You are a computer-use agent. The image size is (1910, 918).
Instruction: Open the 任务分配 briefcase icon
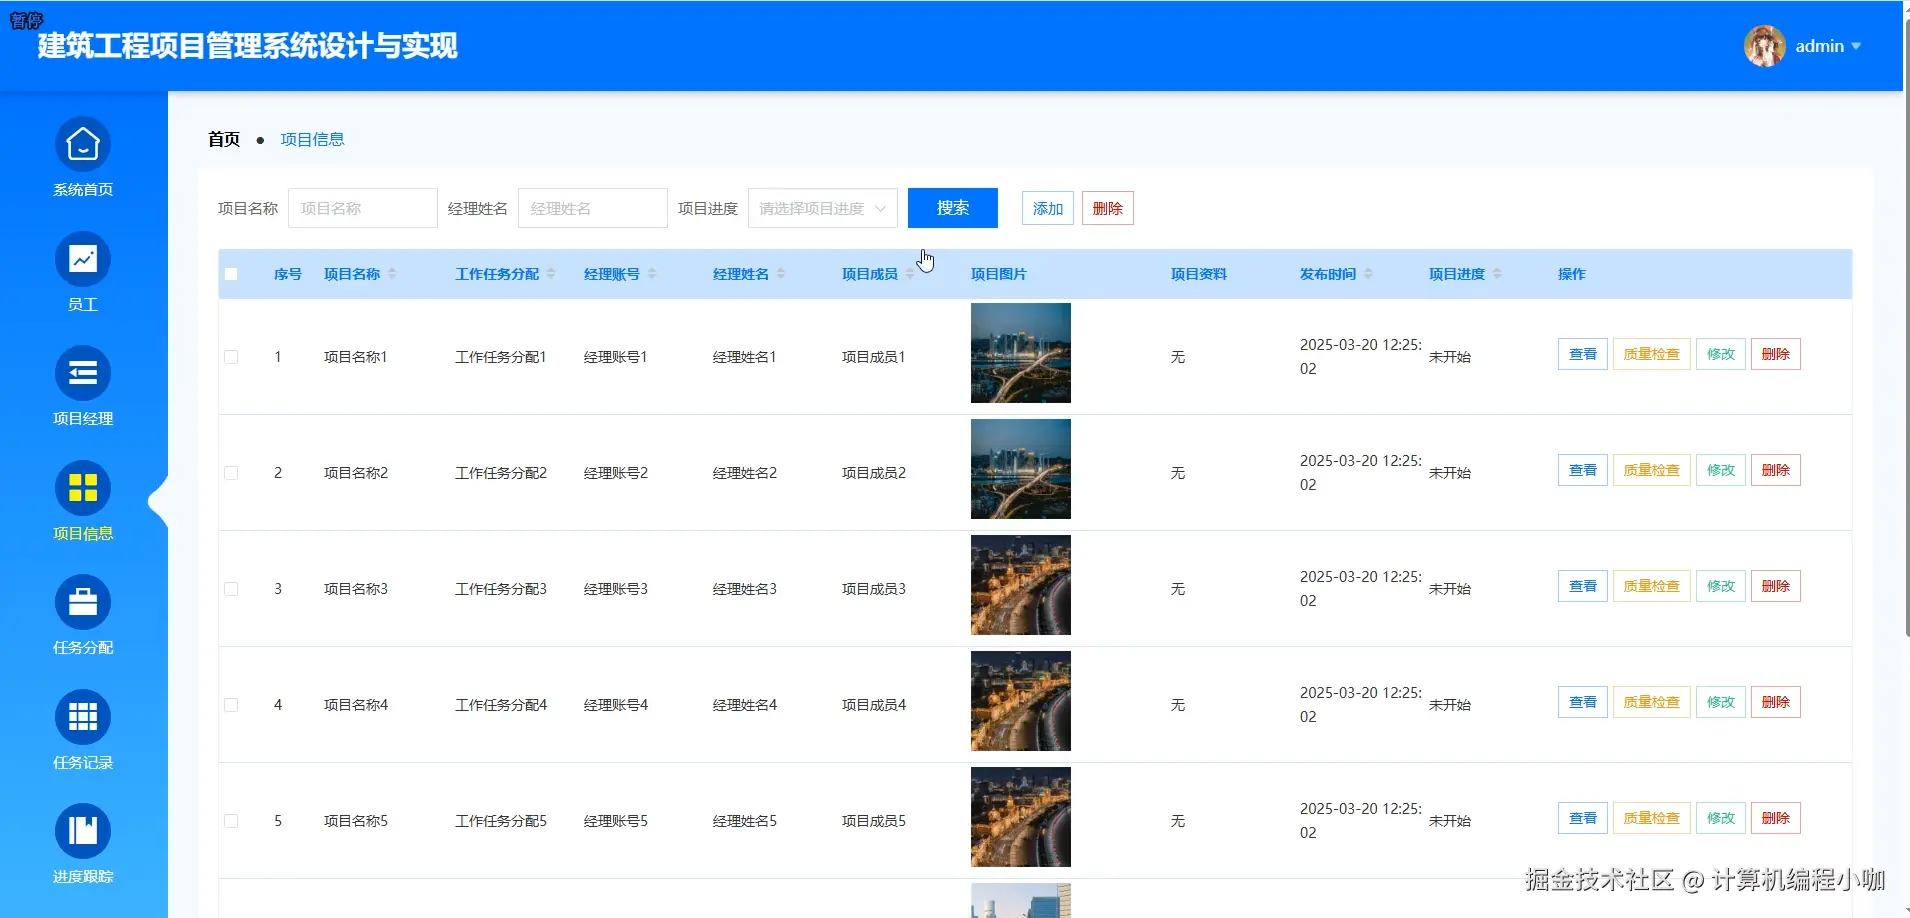pyautogui.click(x=83, y=603)
